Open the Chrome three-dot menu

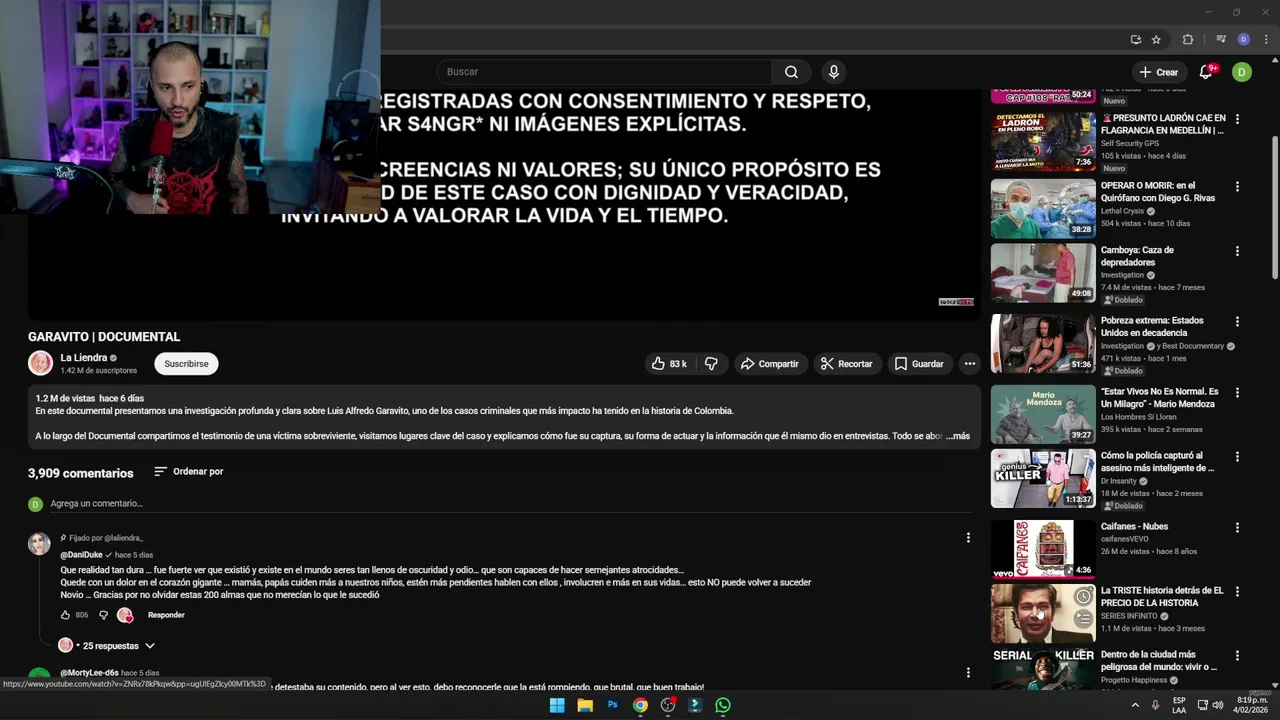pos(1266,40)
